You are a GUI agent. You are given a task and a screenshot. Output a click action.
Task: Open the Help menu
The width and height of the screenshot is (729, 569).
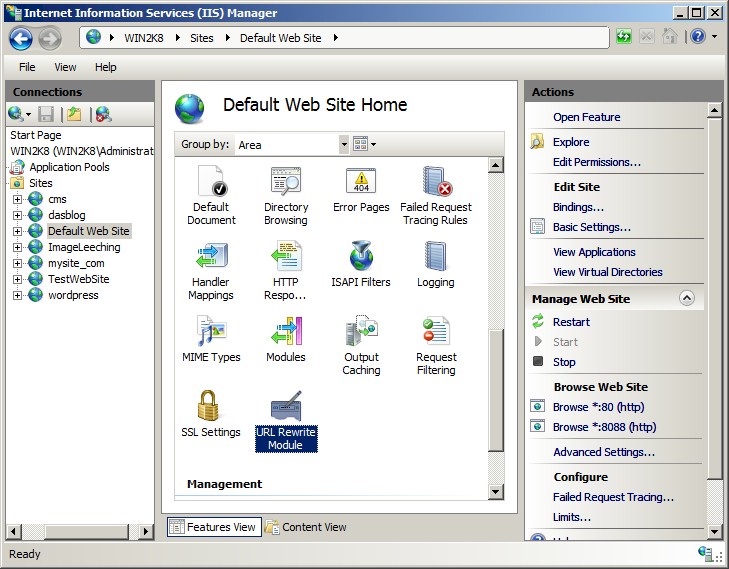[x=106, y=67]
